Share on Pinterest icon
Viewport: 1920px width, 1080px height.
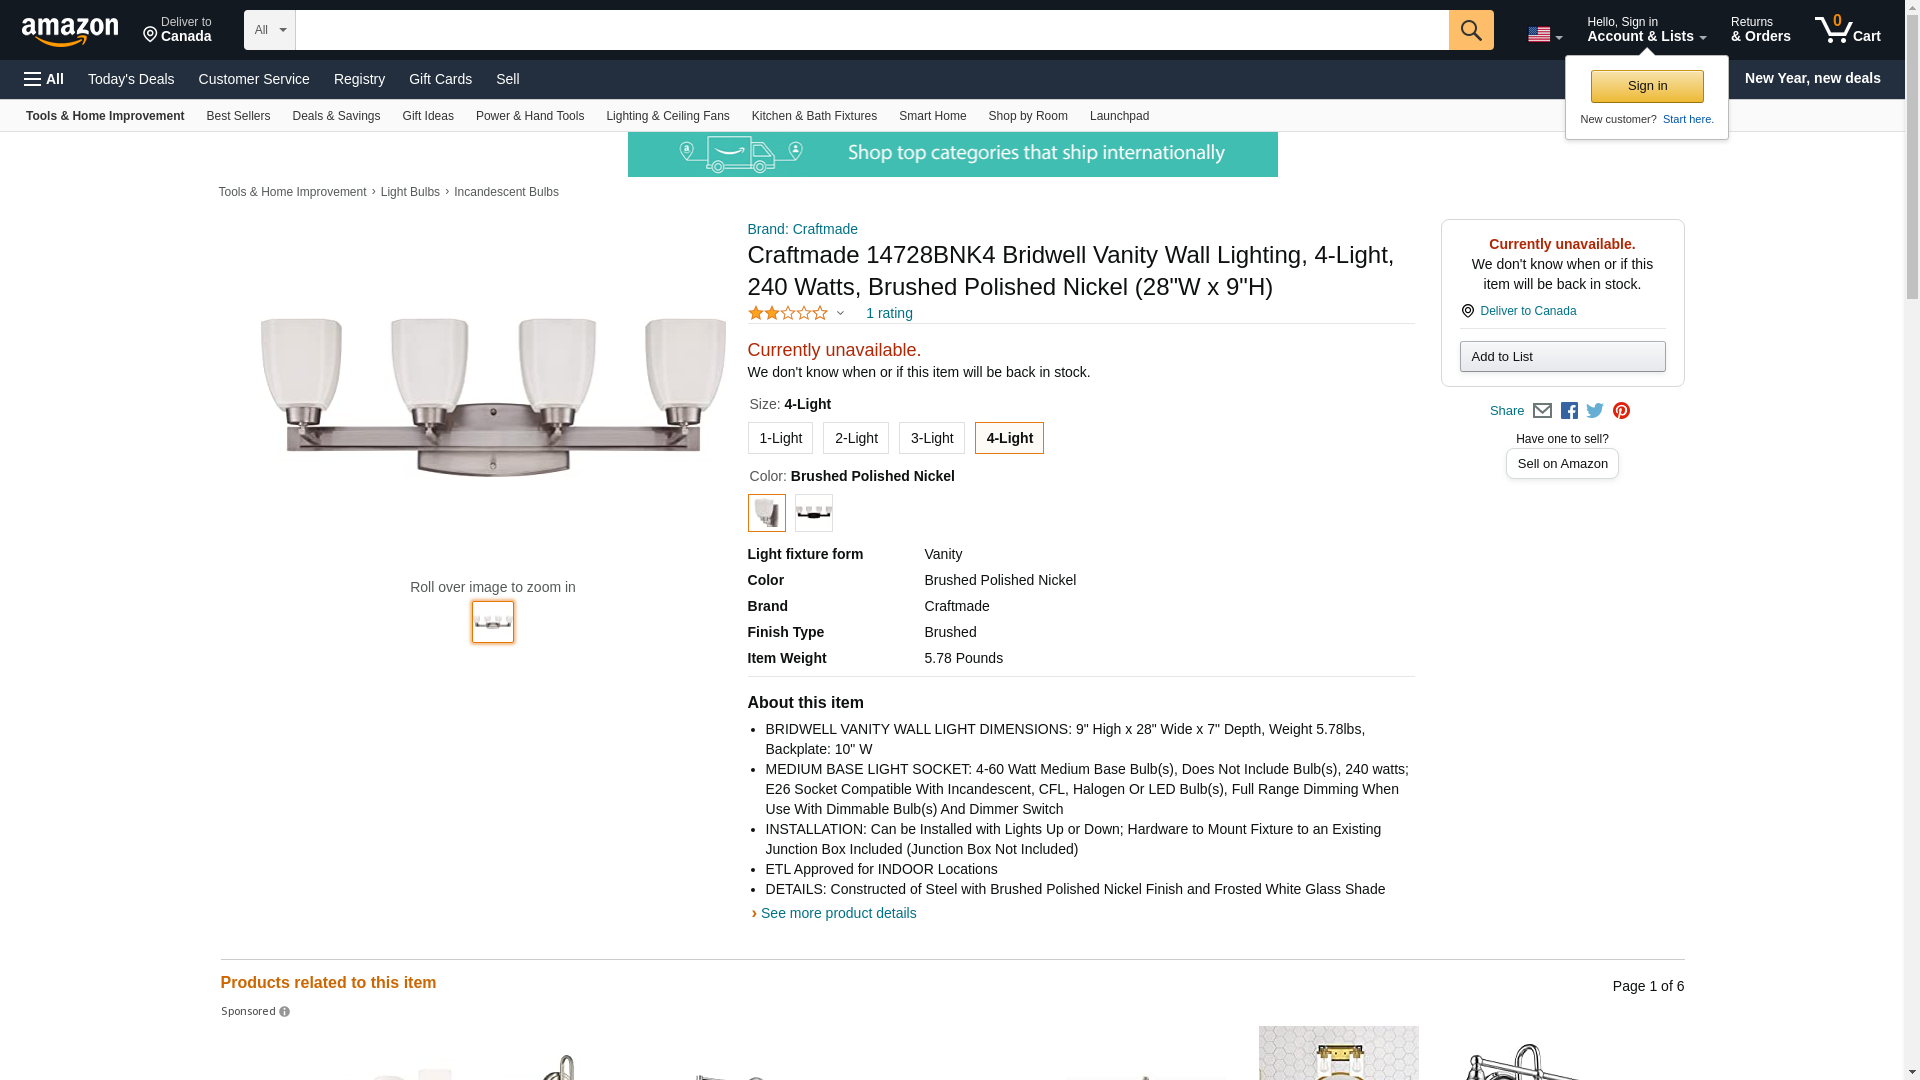1621,411
